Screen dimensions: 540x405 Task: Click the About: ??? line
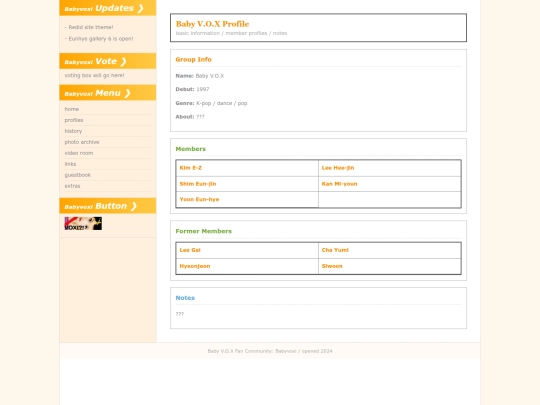tap(190, 117)
